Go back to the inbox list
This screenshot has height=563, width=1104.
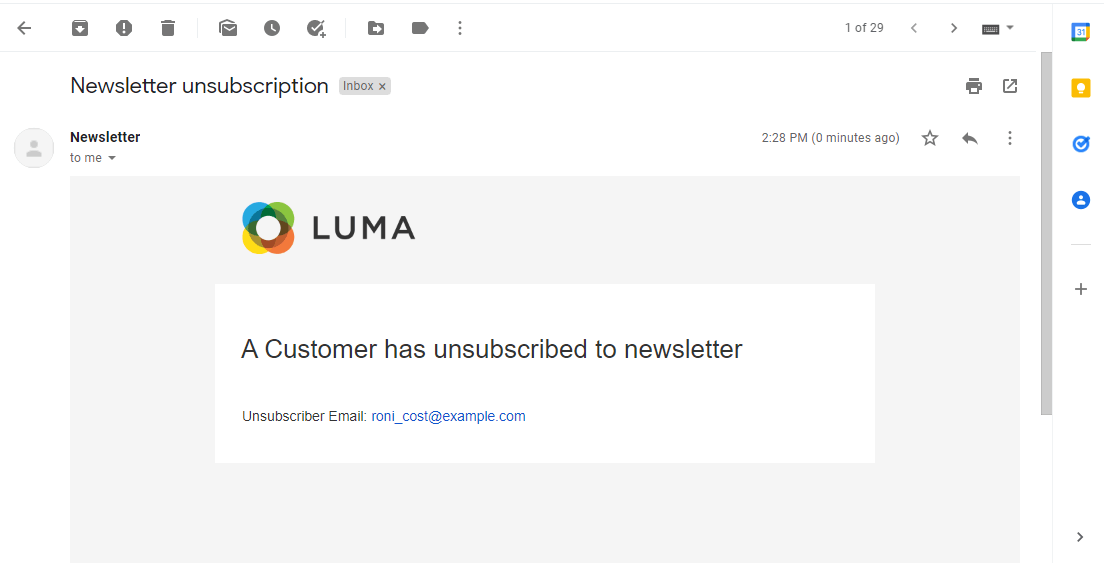click(24, 28)
